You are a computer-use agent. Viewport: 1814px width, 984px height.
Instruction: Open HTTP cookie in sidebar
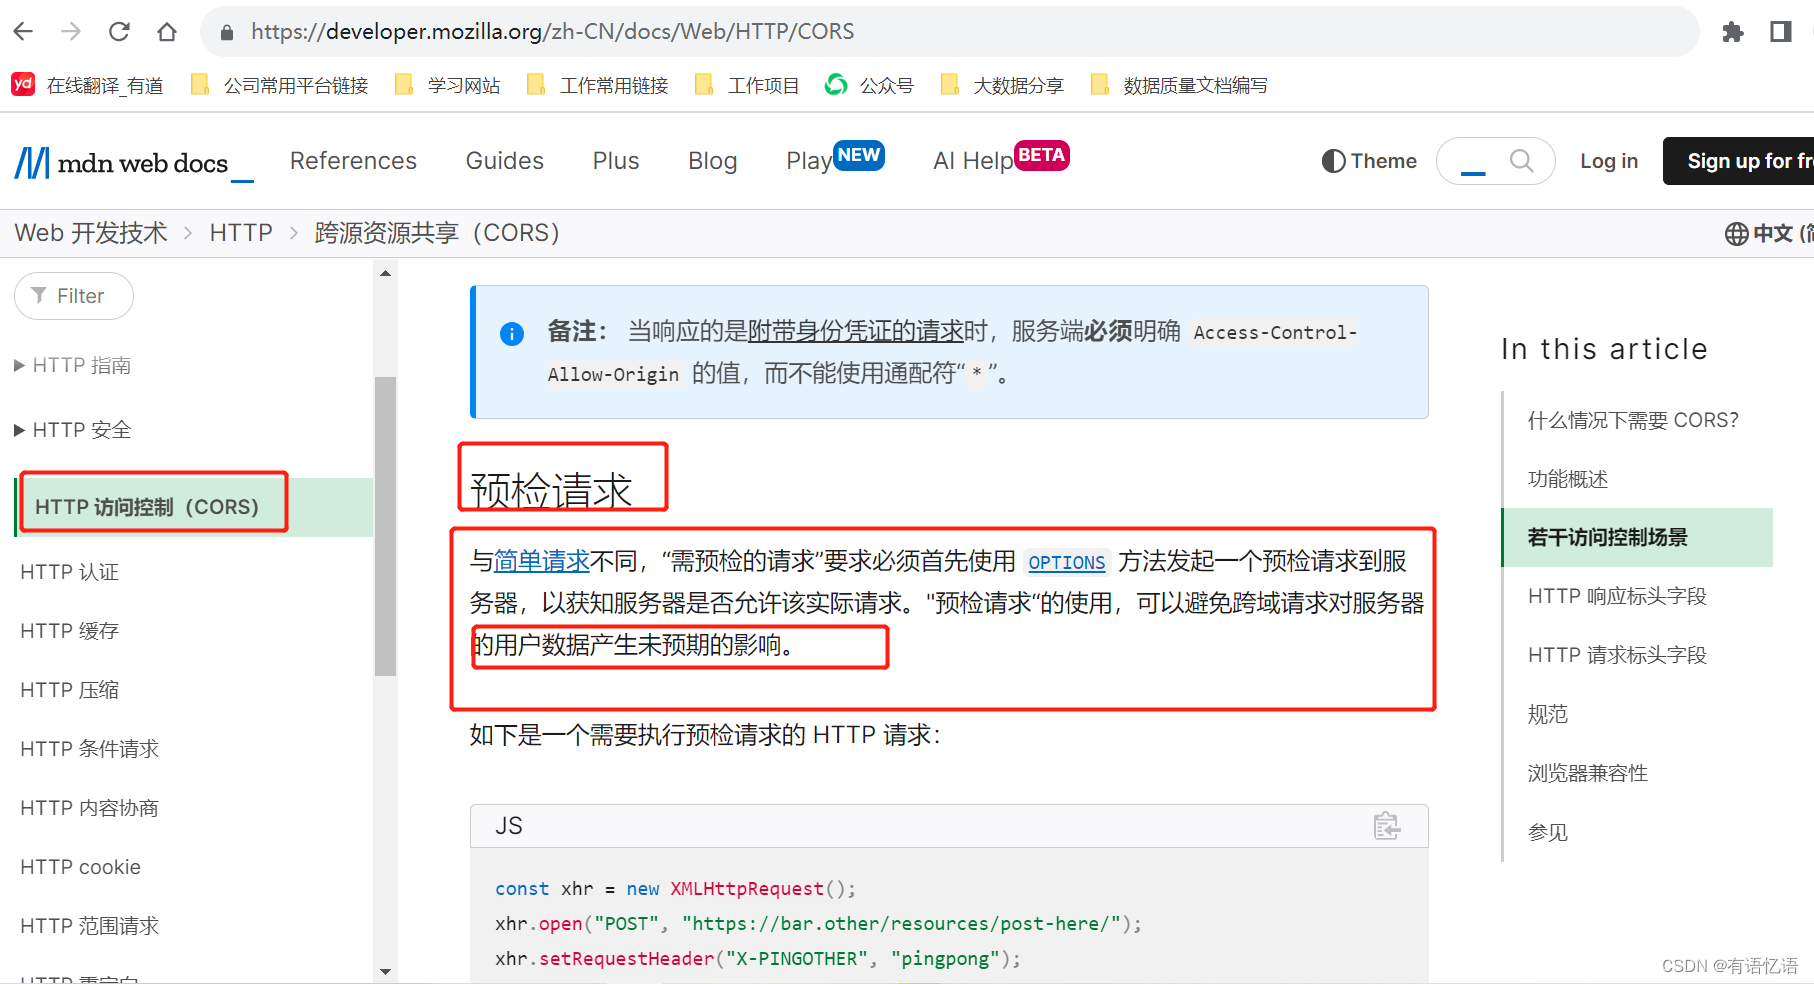(81, 867)
